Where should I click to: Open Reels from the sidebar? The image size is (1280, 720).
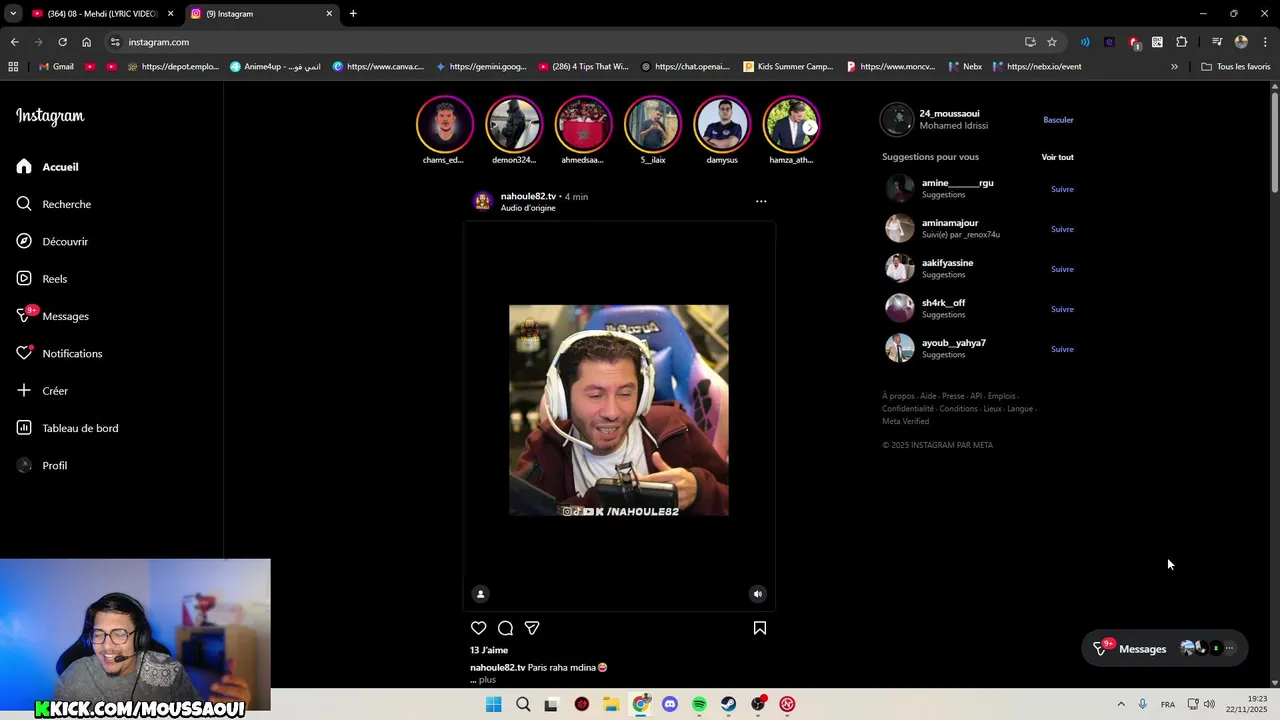click(x=42, y=279)
